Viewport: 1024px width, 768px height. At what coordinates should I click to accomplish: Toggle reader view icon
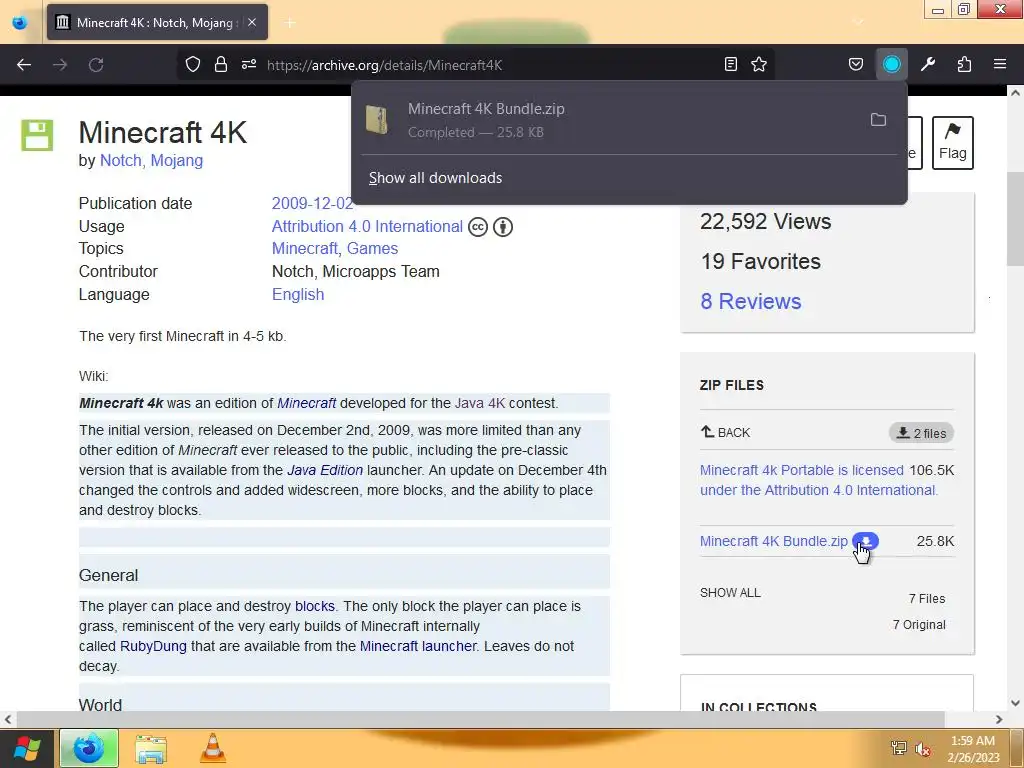coord(731,65)
